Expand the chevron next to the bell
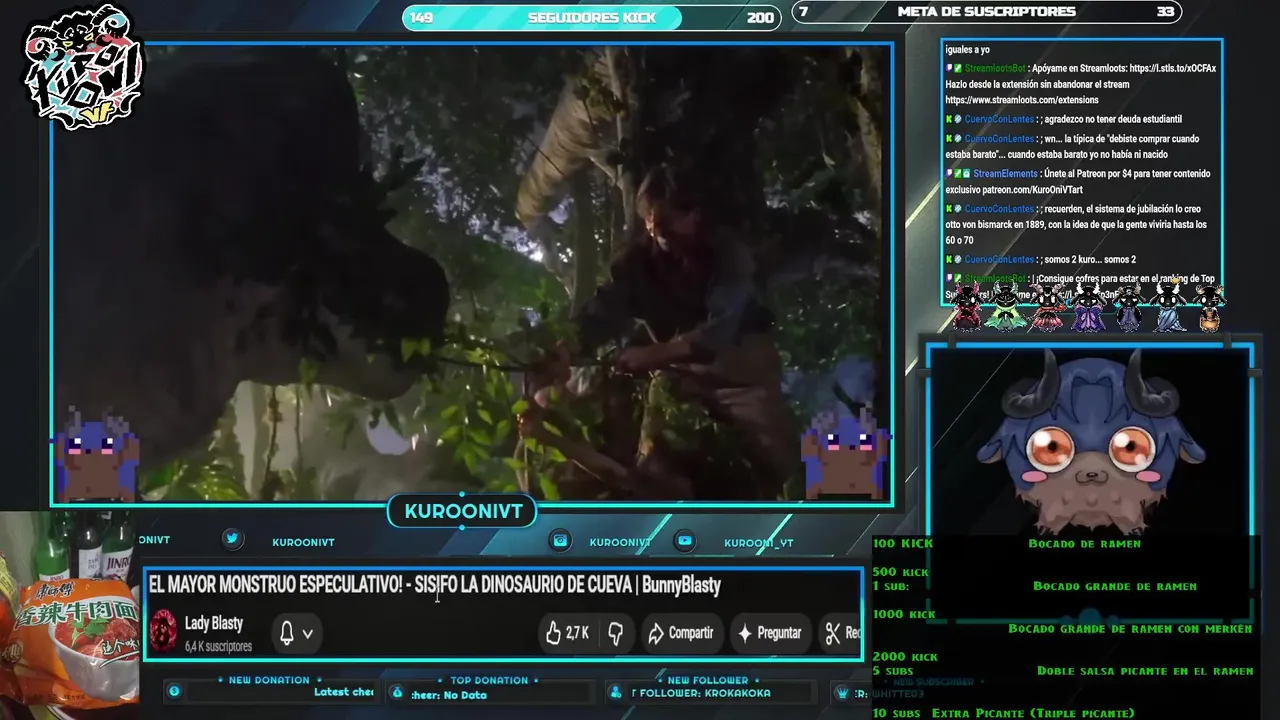This screenshot has width=1280, height=720. [x=308, y=634]
